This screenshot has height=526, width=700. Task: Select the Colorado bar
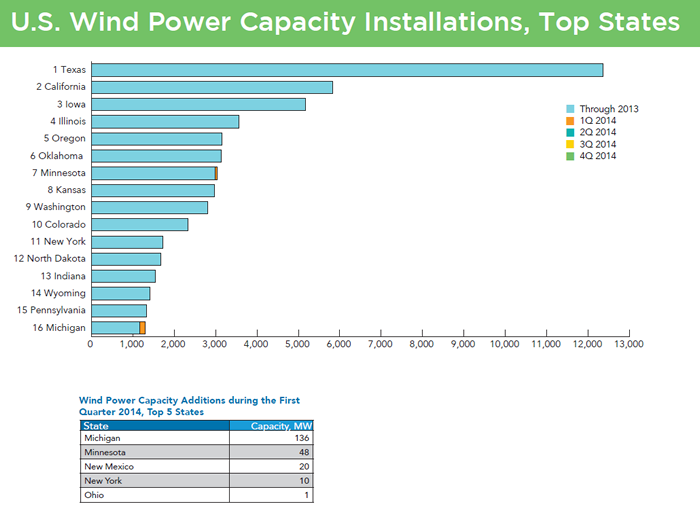click(140, 225)
